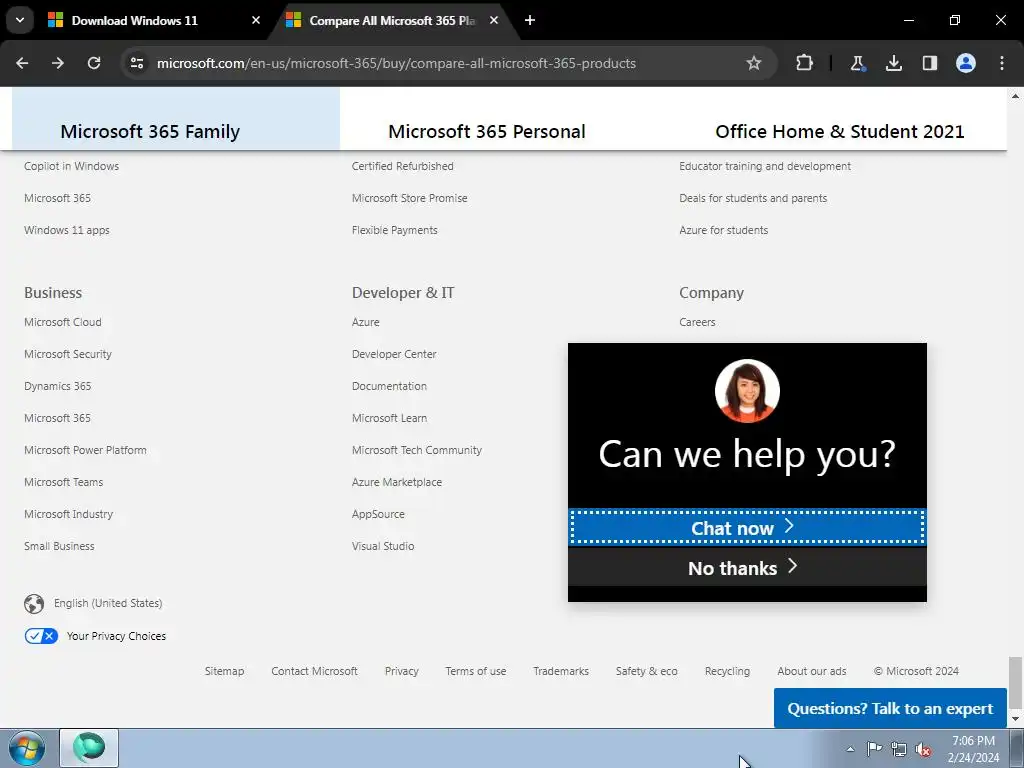Open Documentation link
Screen dimensions: 1024x768
(389, 386)
